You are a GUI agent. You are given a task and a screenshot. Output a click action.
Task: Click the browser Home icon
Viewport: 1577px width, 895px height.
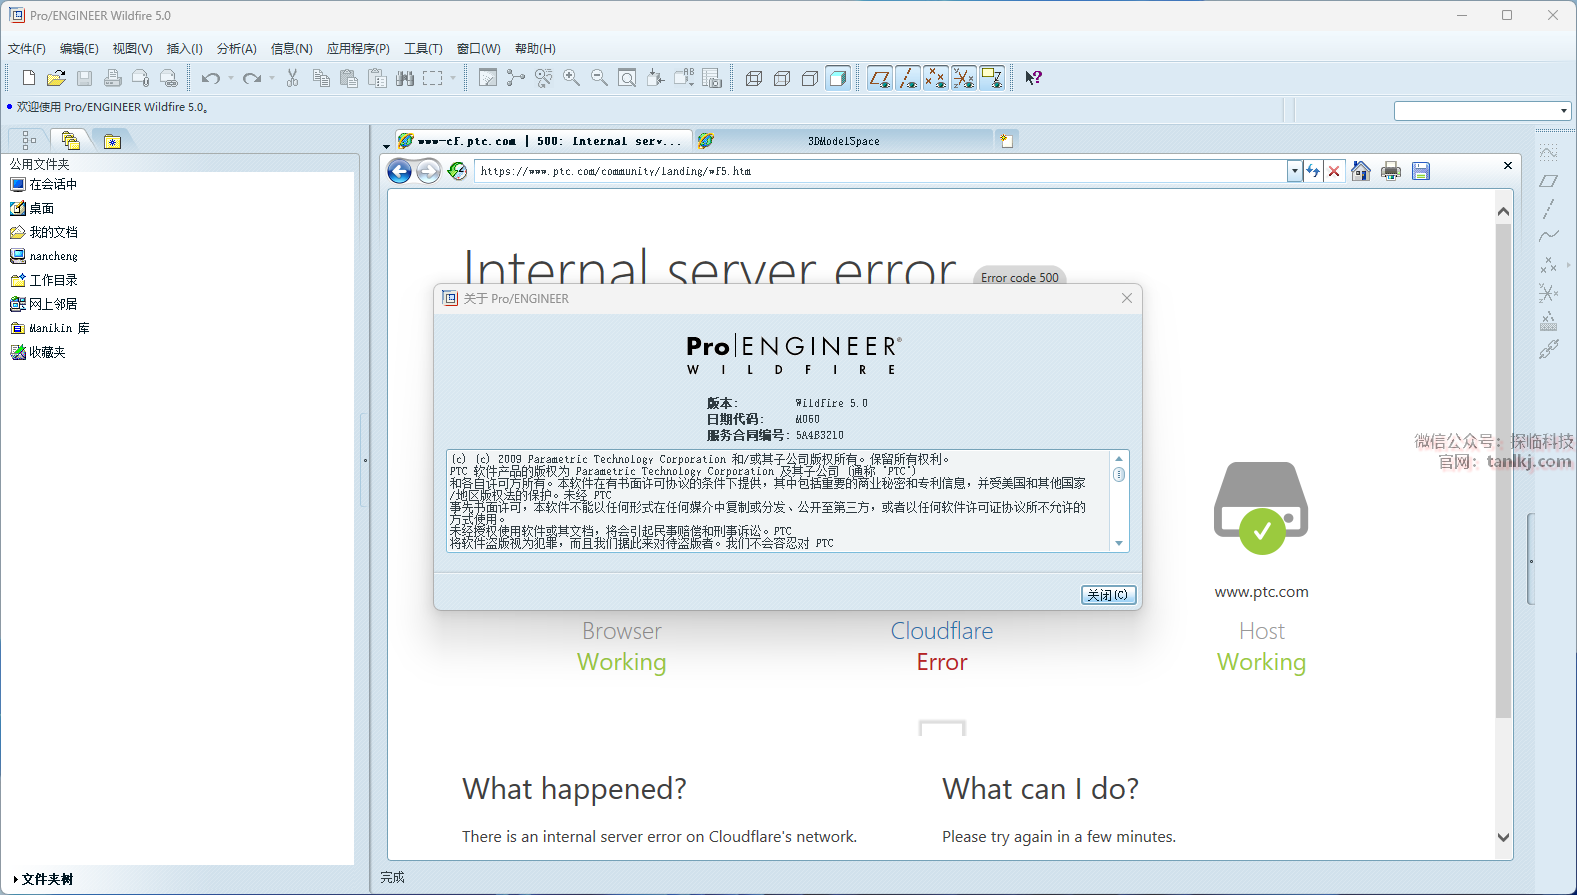click(x=1360, y=171)
